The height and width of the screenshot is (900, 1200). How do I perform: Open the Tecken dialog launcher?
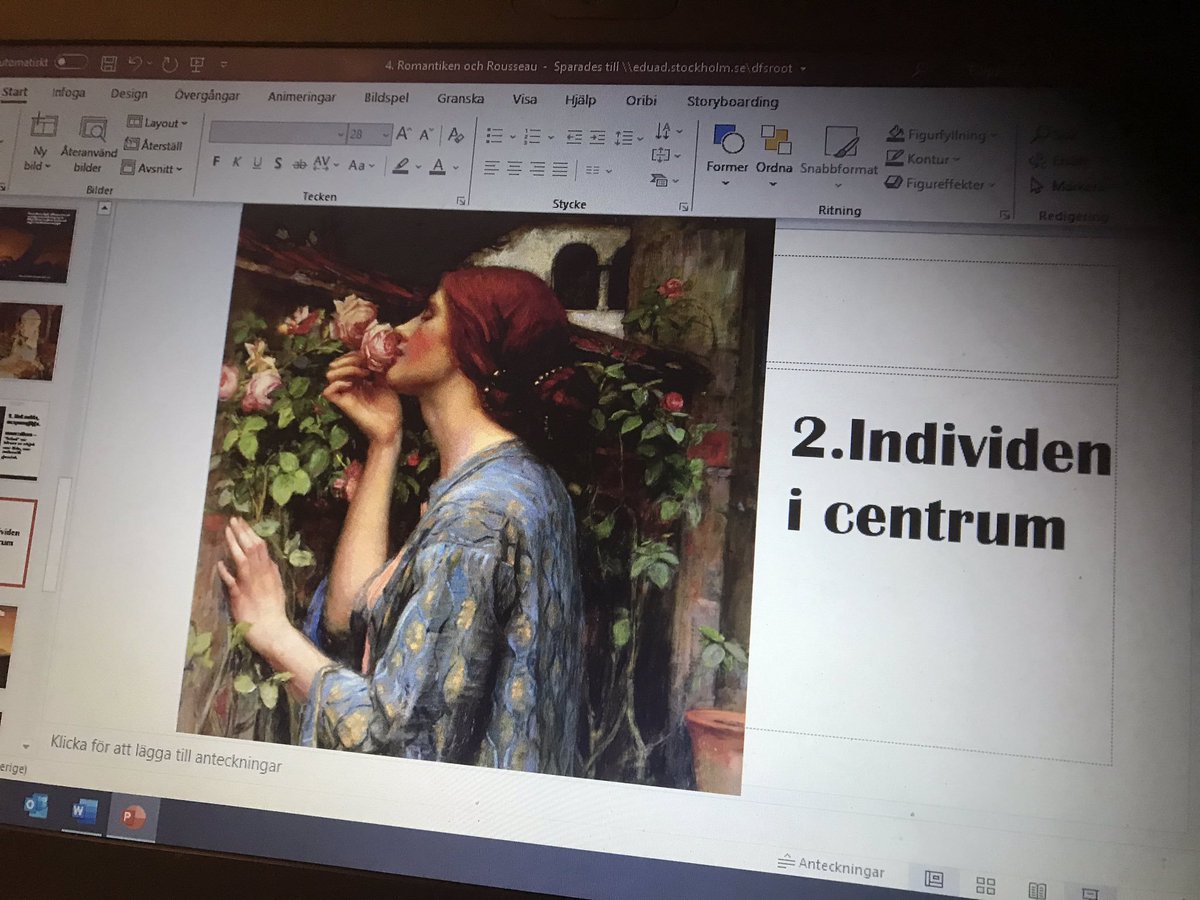tap(461, 201)
